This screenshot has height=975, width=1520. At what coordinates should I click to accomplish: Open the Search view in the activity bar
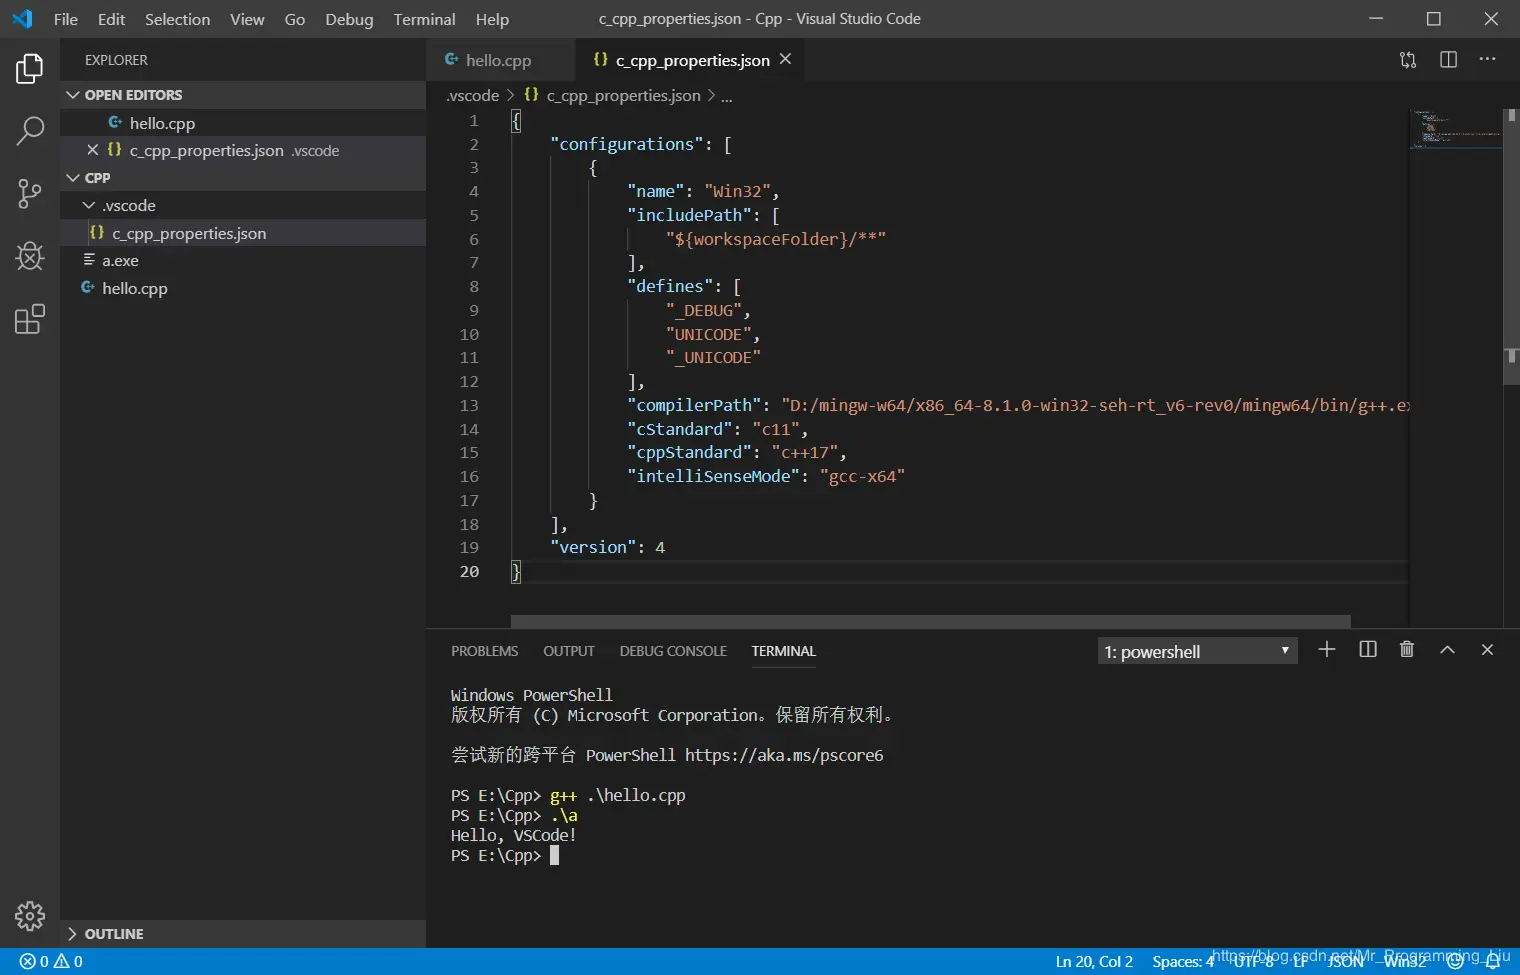point(30,130)
